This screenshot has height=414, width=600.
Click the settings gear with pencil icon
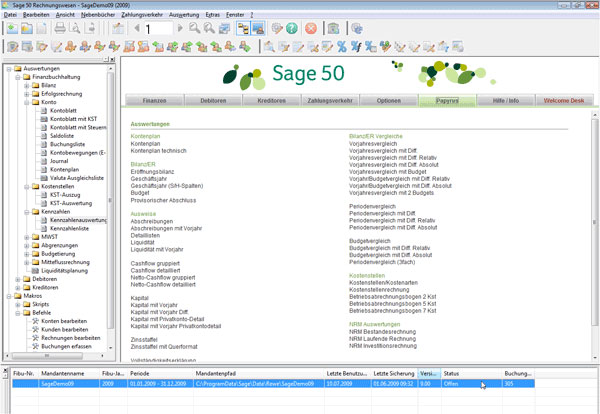[277, 28]
